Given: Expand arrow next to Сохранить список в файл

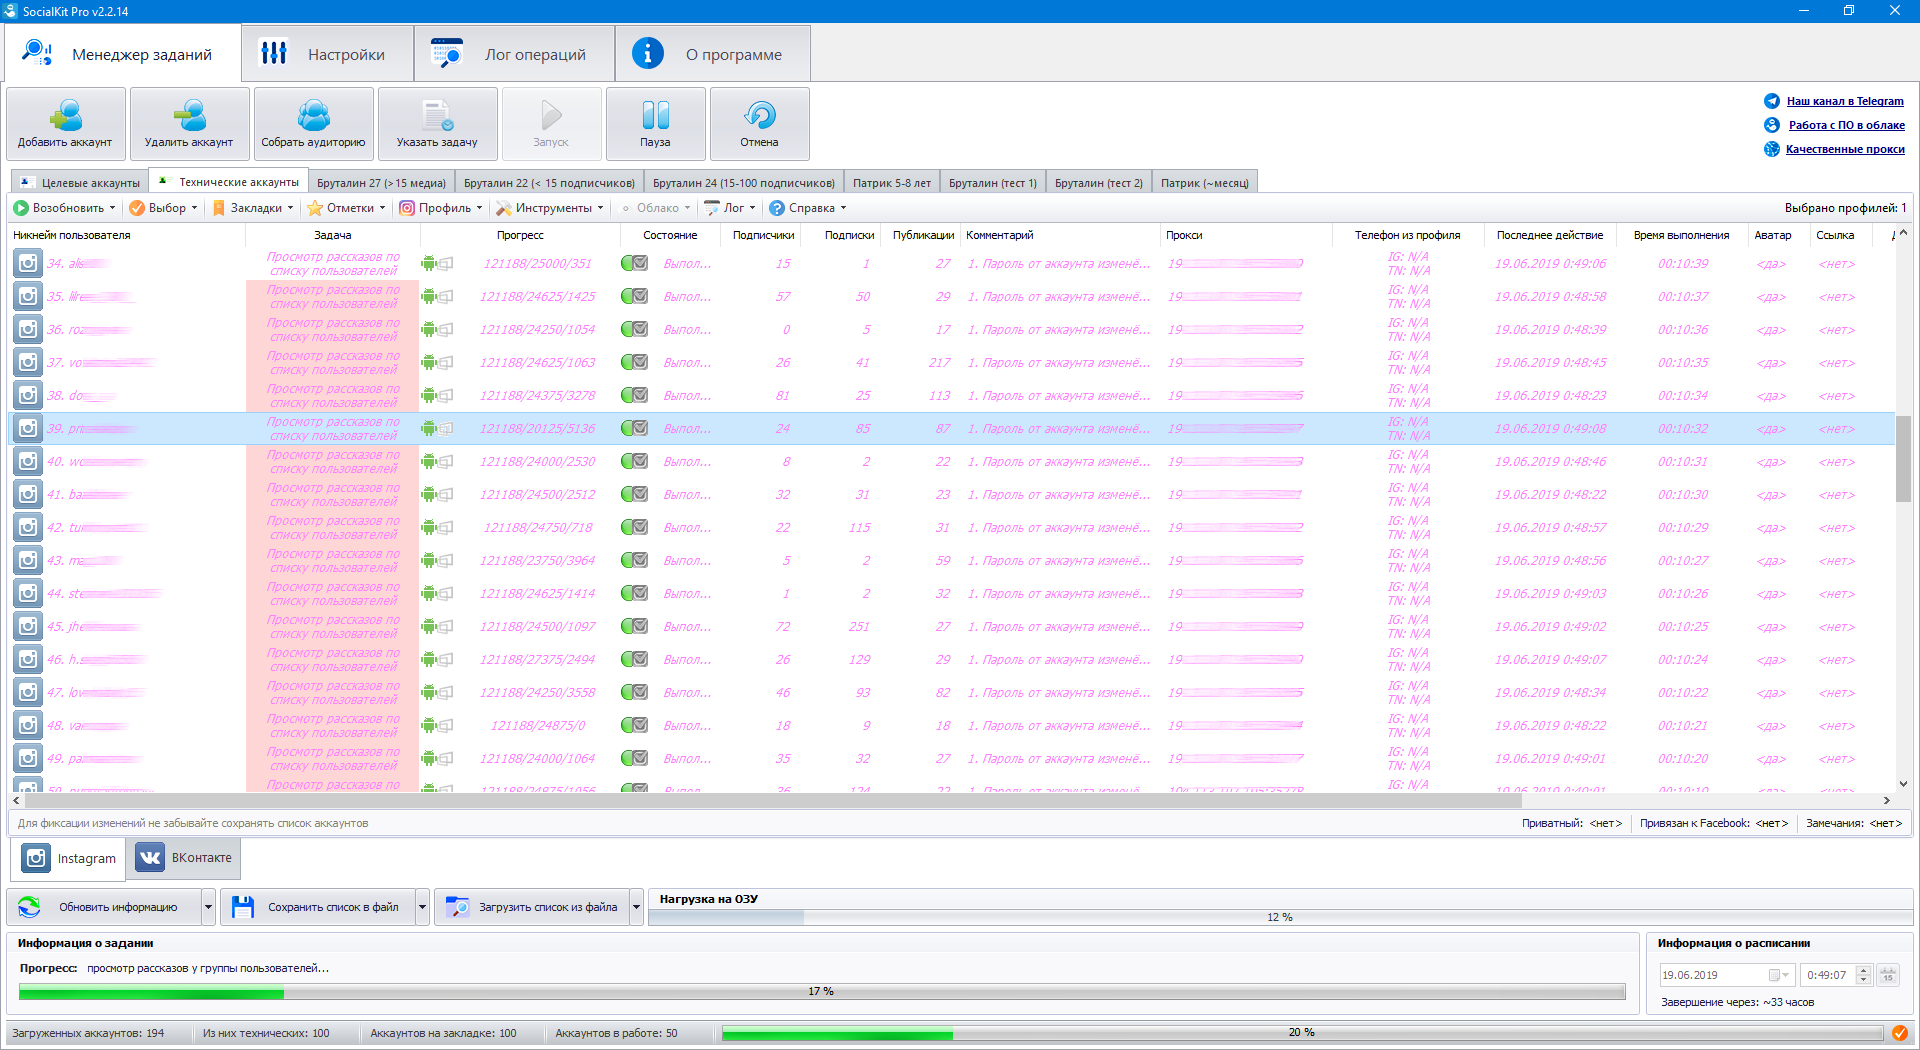Looking at the screenshot, I should [422, 907].
